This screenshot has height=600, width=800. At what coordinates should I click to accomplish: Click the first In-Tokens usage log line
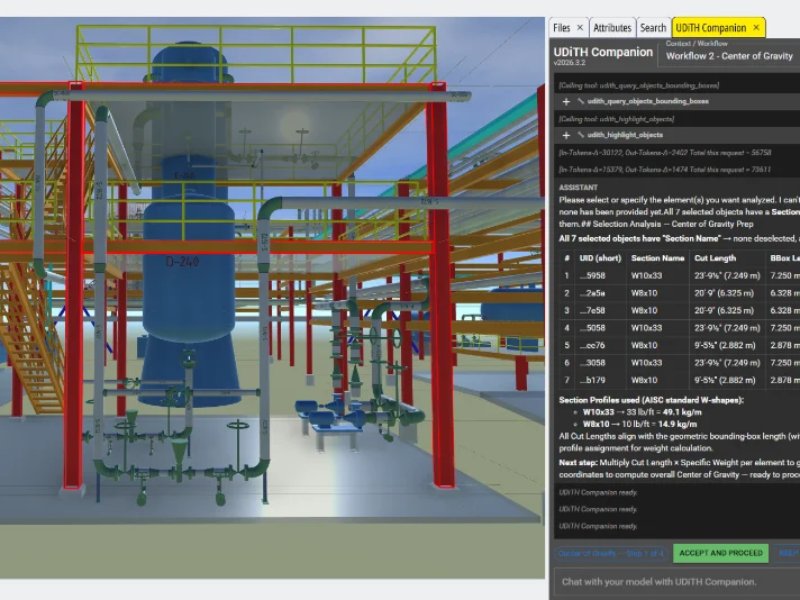click(x=665, y=153)
